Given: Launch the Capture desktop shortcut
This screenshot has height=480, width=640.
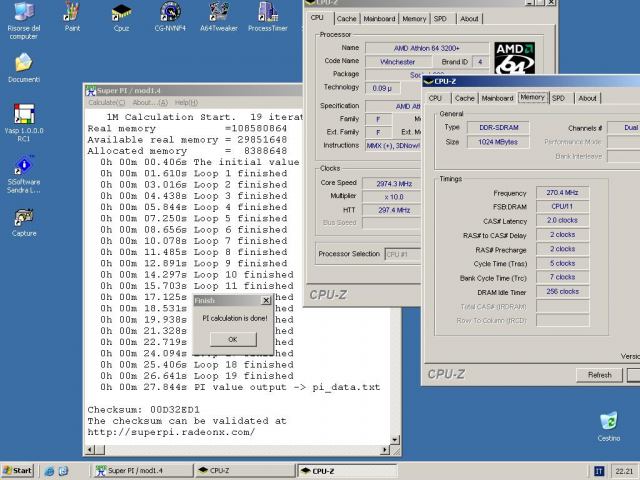Looking at the screenshot, I should point(24,223).
